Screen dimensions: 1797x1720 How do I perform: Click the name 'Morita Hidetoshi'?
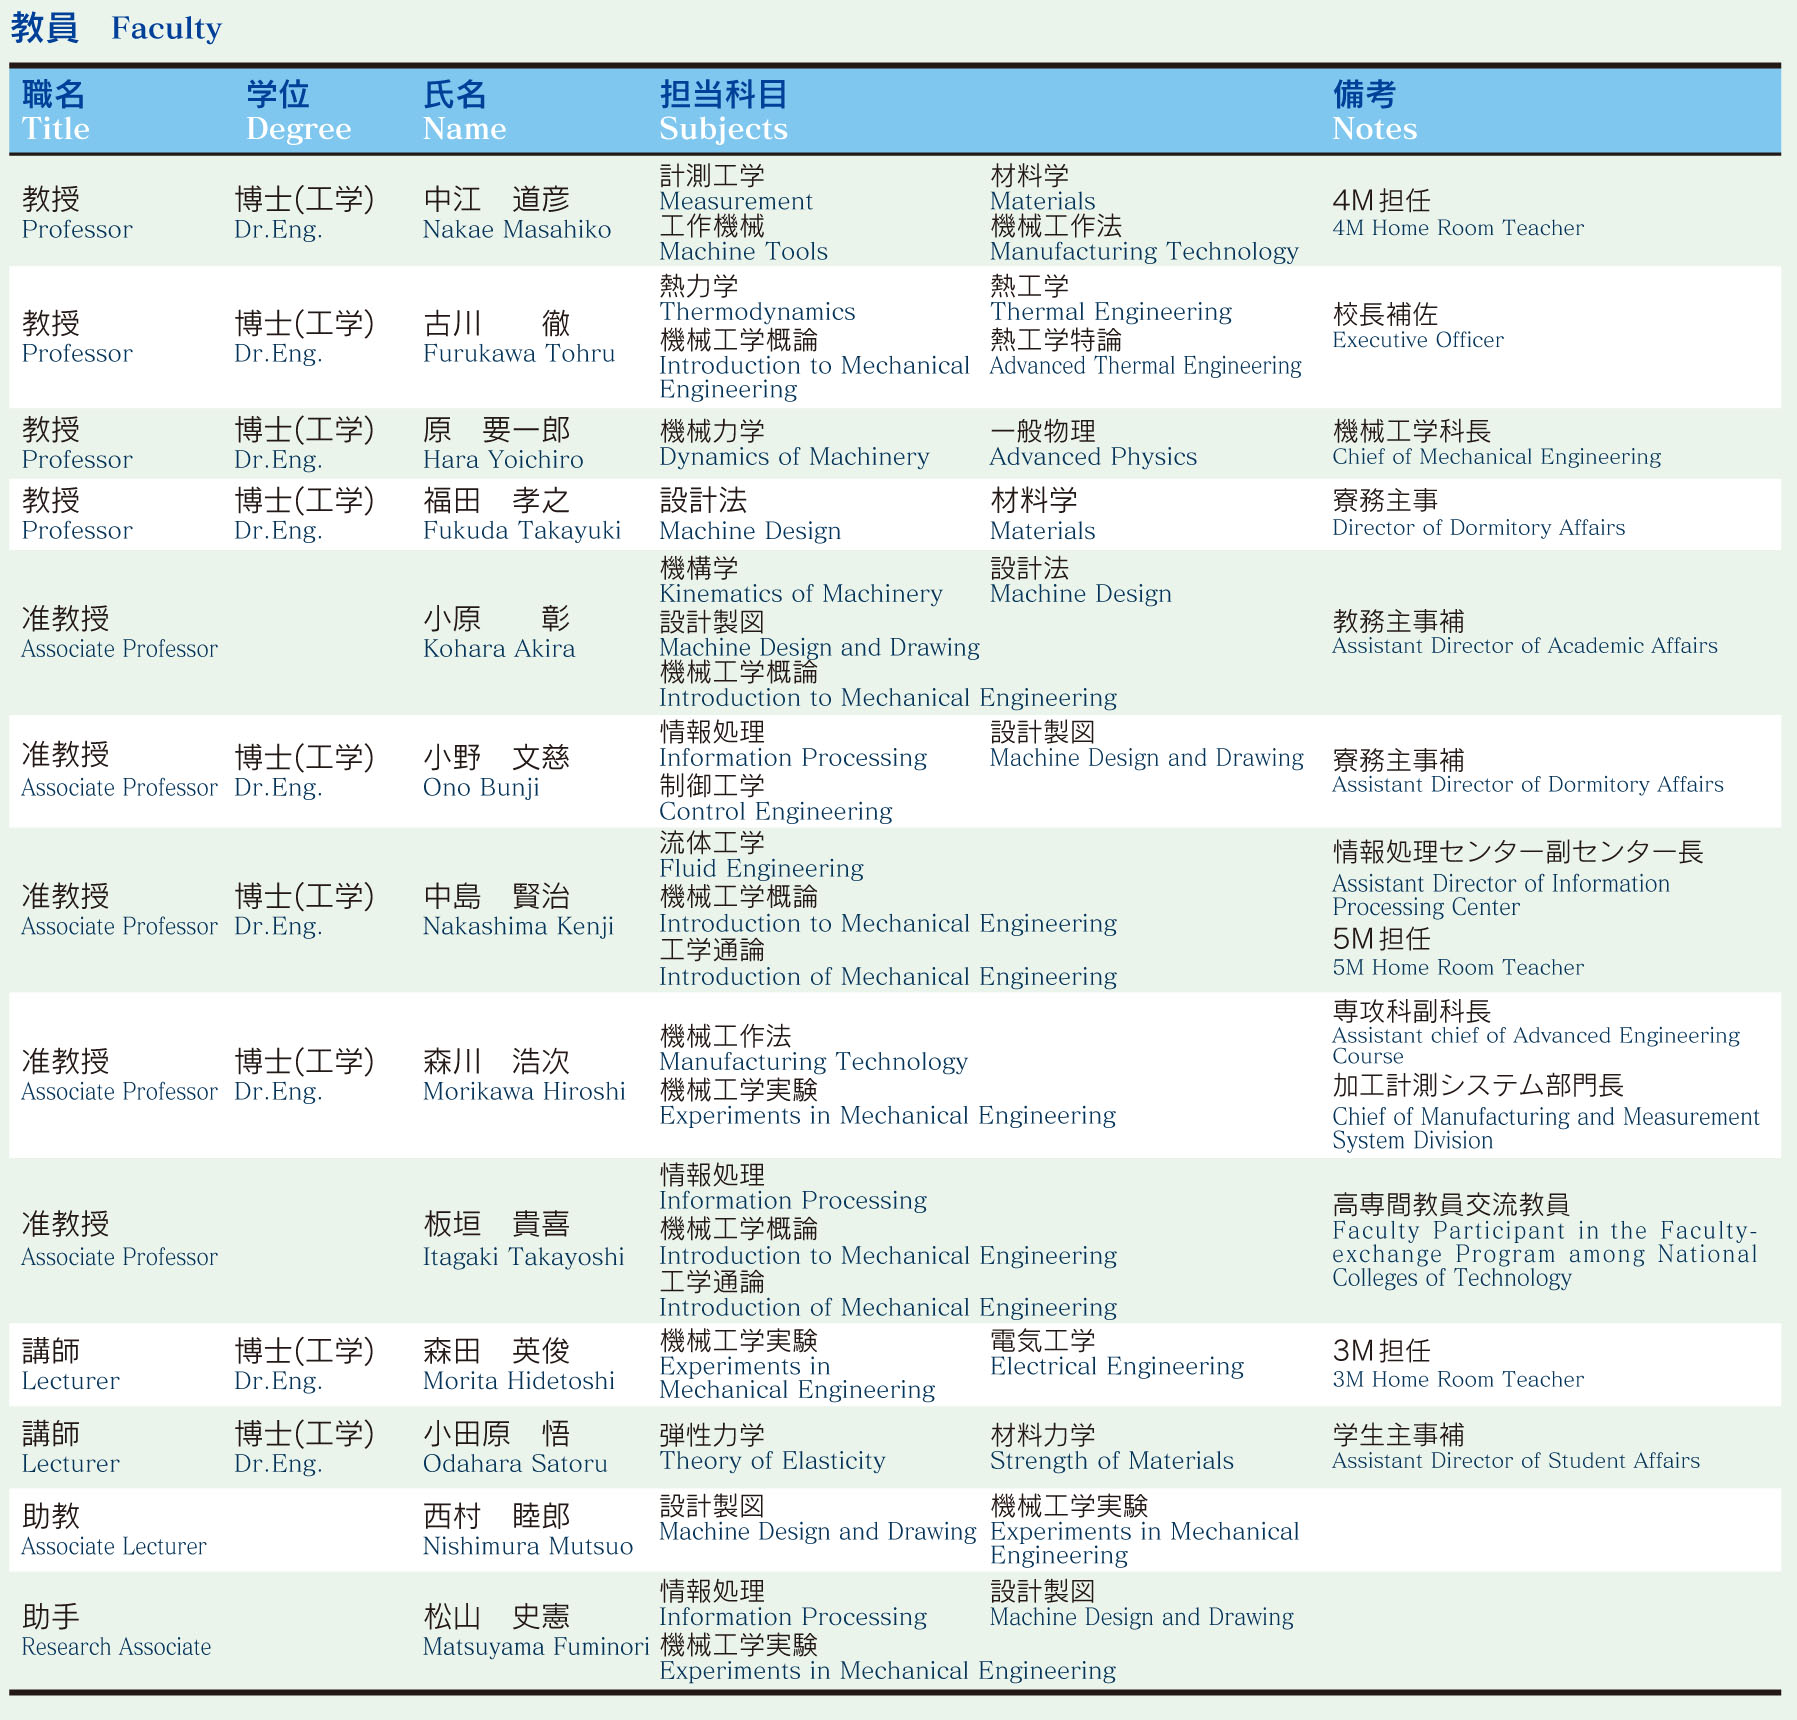[519, 1382]
